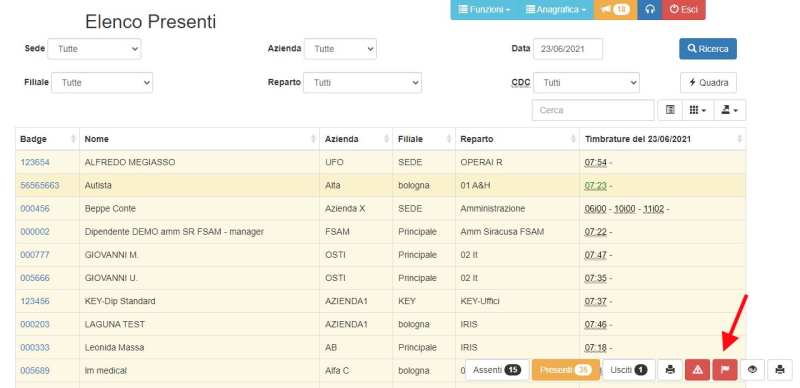
Task: Click green timestamp 07:23 for Autista
Action: (x=595, y=186)
